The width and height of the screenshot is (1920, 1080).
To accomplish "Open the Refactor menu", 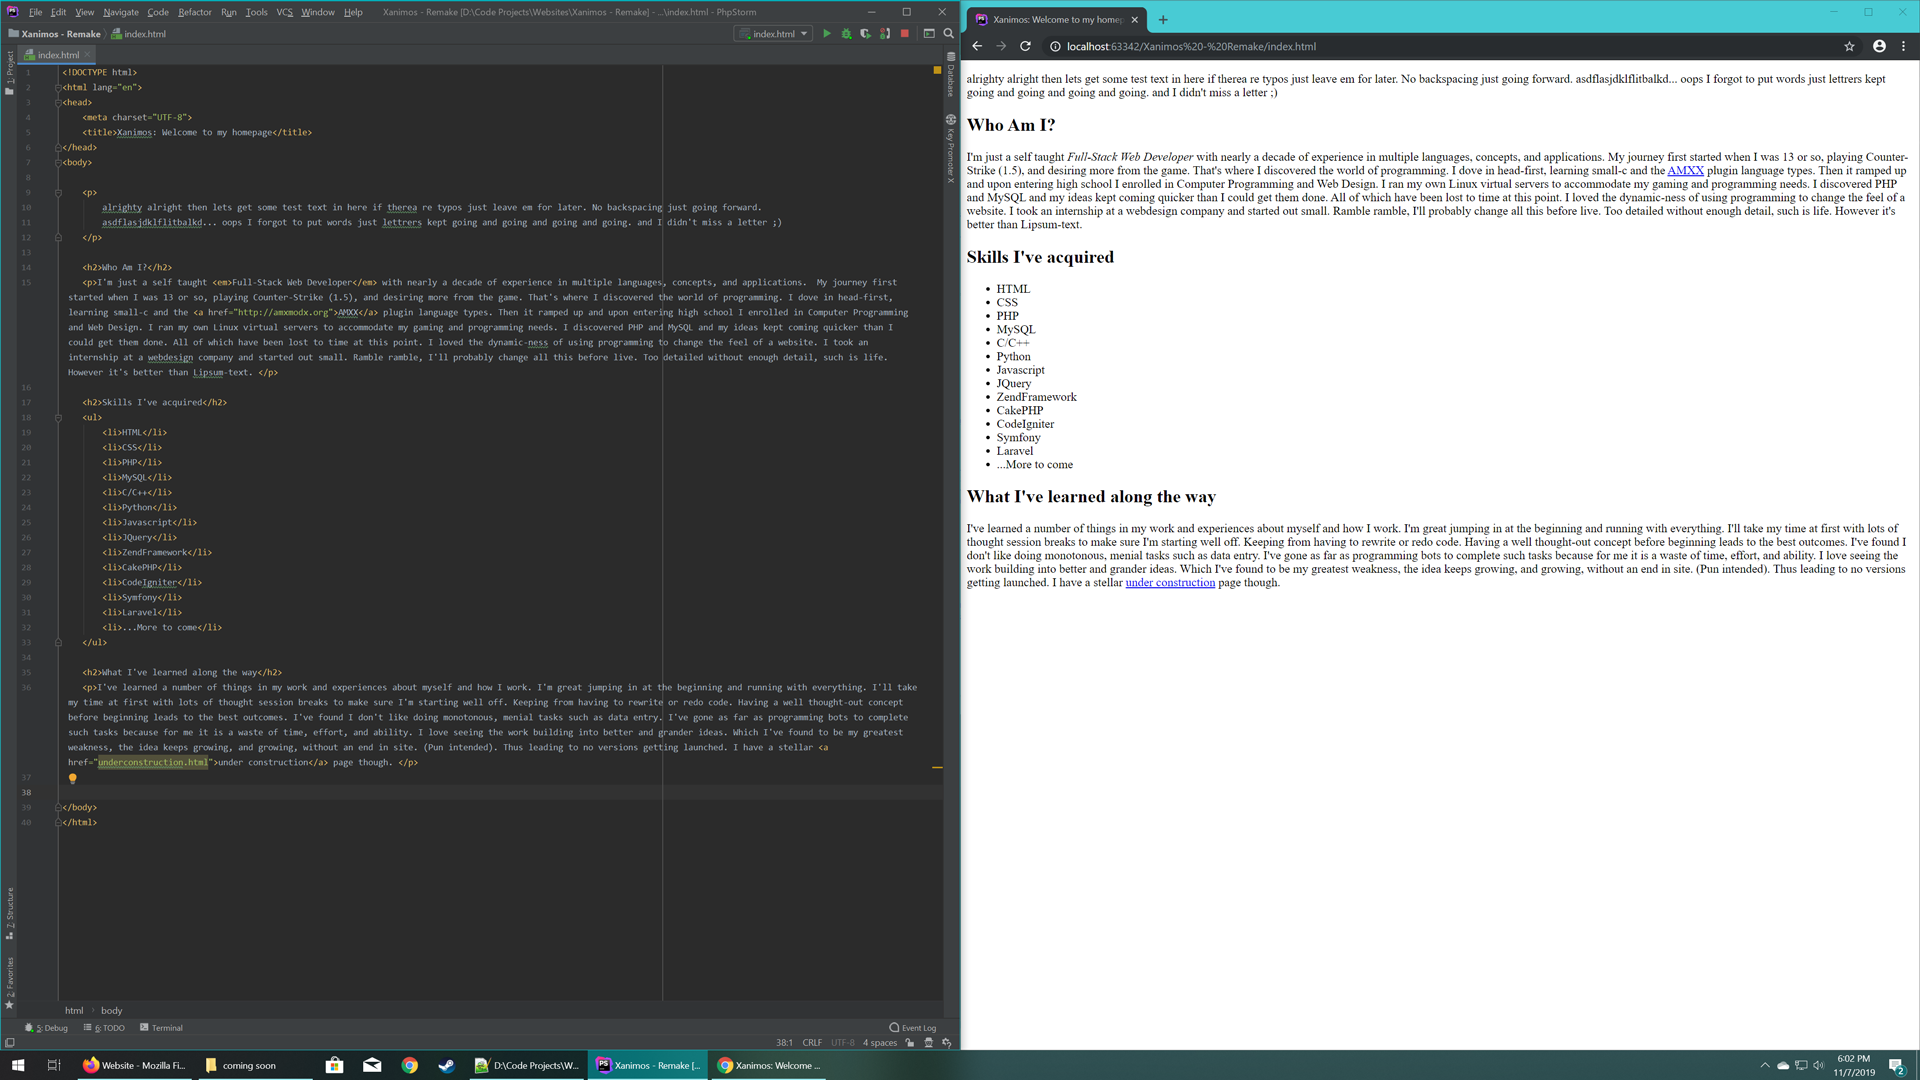I will click(x=194, y=12).
